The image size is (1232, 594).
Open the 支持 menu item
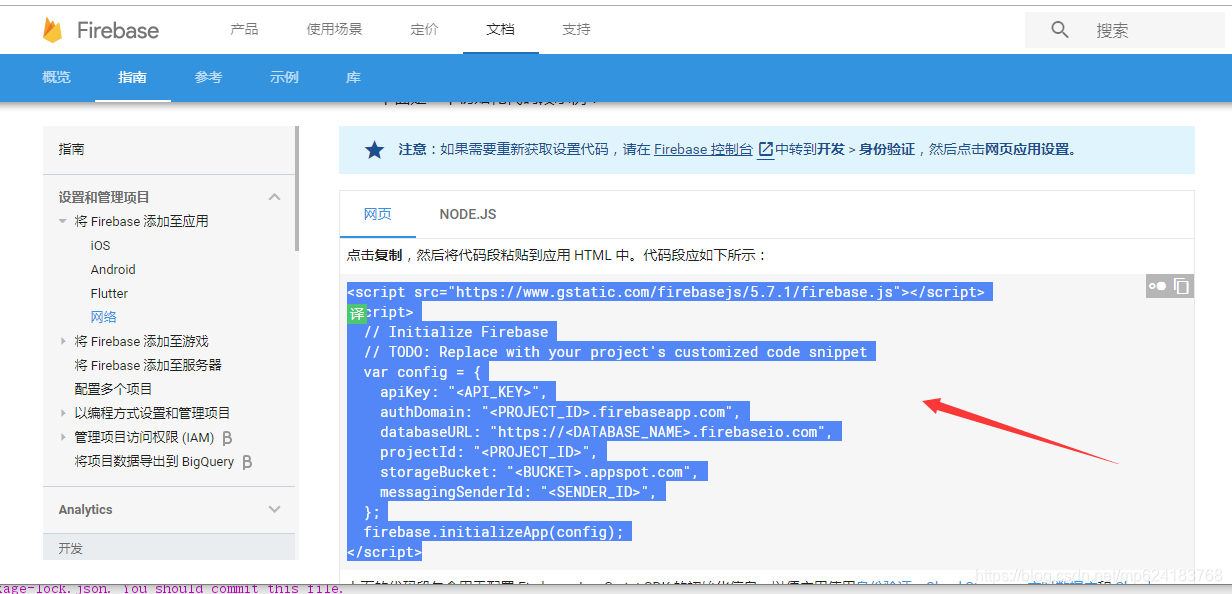click(x=576, y=29)
